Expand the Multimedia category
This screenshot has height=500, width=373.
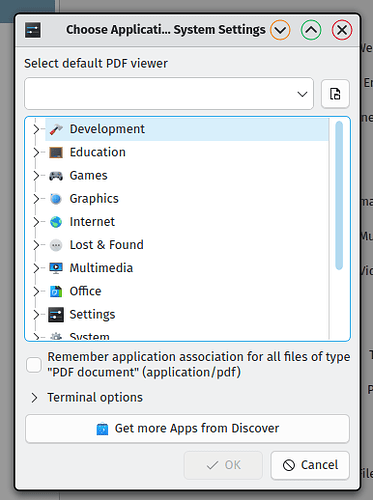tap(36, 268)
